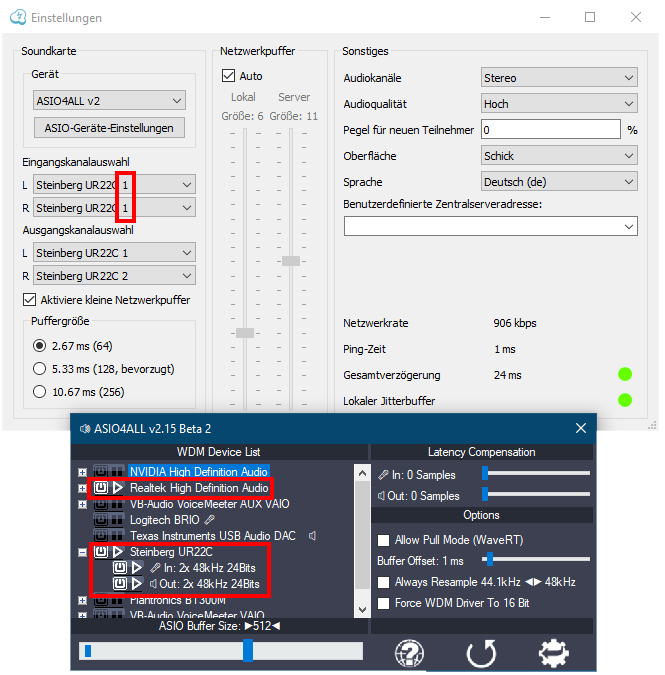Click Buffer Offset 1 ms slider
This screenshot has width=665, height=675.
[490, 559]
